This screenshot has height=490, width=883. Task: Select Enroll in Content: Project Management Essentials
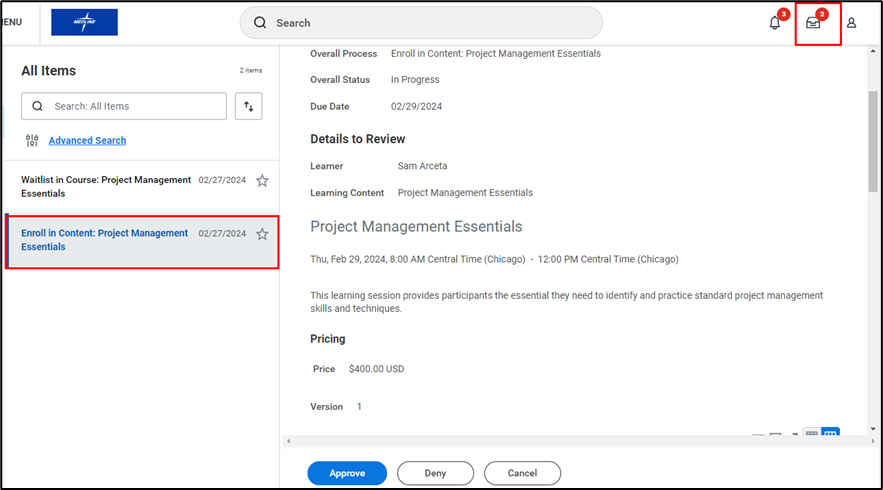(104, 240)
